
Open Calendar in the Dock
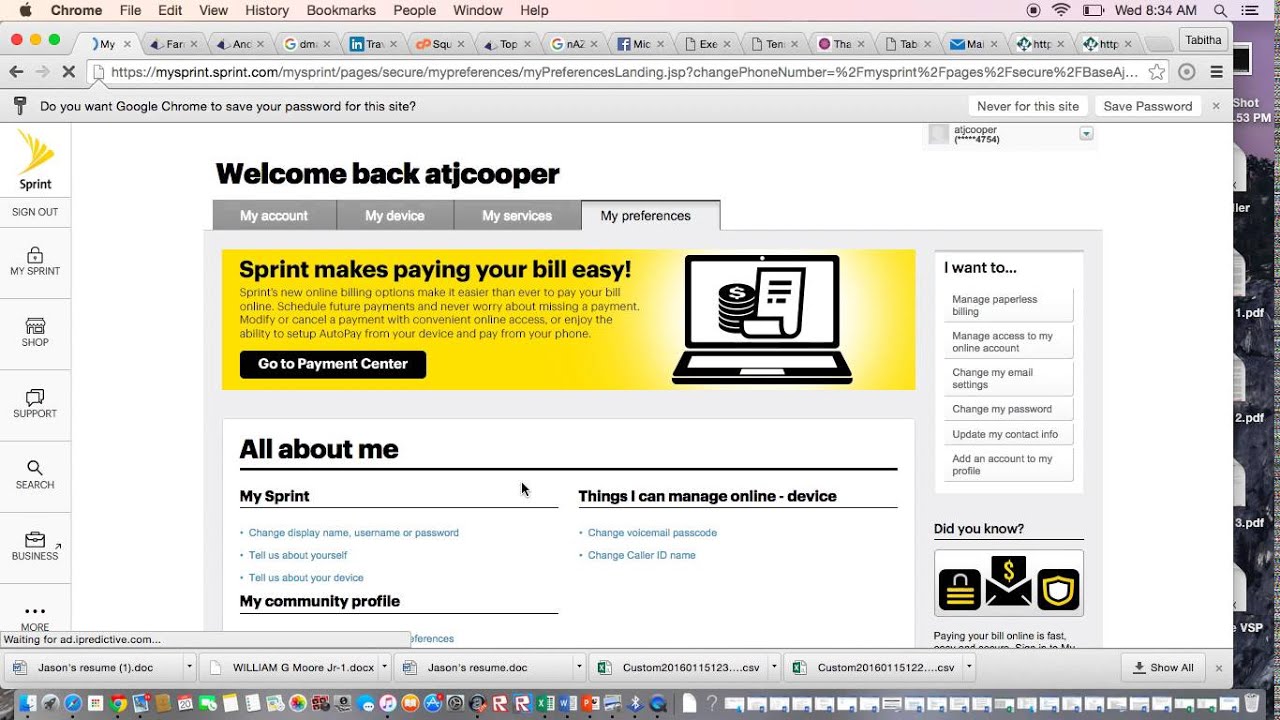[x=185, y=704]
